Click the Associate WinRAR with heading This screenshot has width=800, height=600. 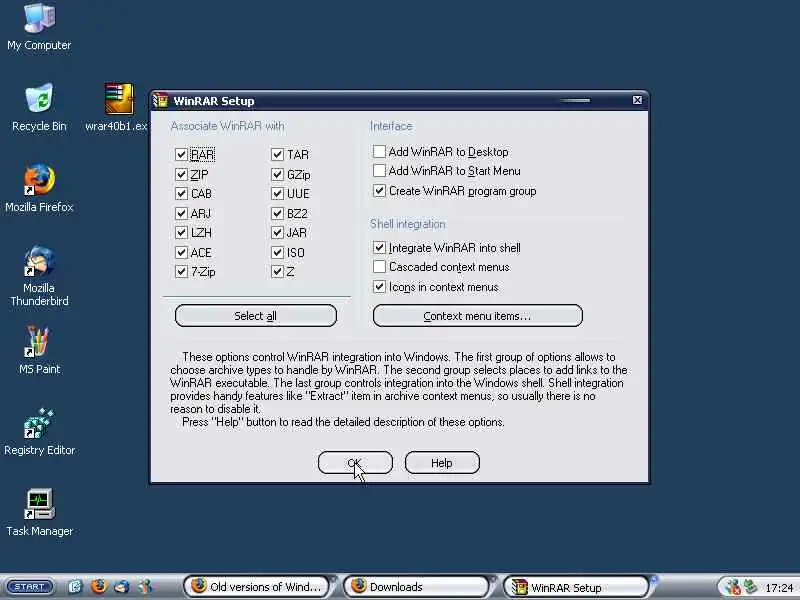[228, 126]
